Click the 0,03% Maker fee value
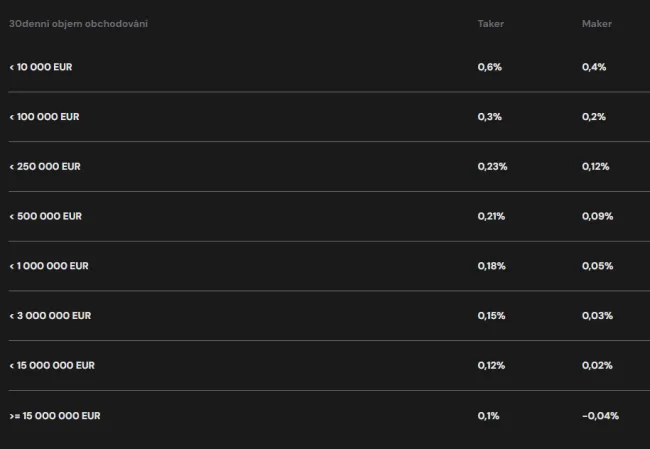Image resolution: width=650 pixels, height=449 pixels. (x=597, y=316)
